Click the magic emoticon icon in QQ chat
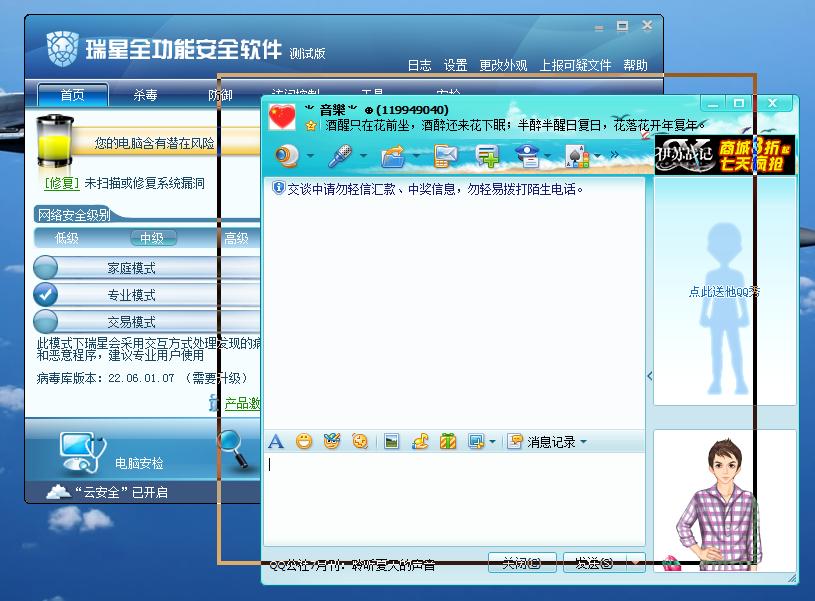 pos(332,441)
